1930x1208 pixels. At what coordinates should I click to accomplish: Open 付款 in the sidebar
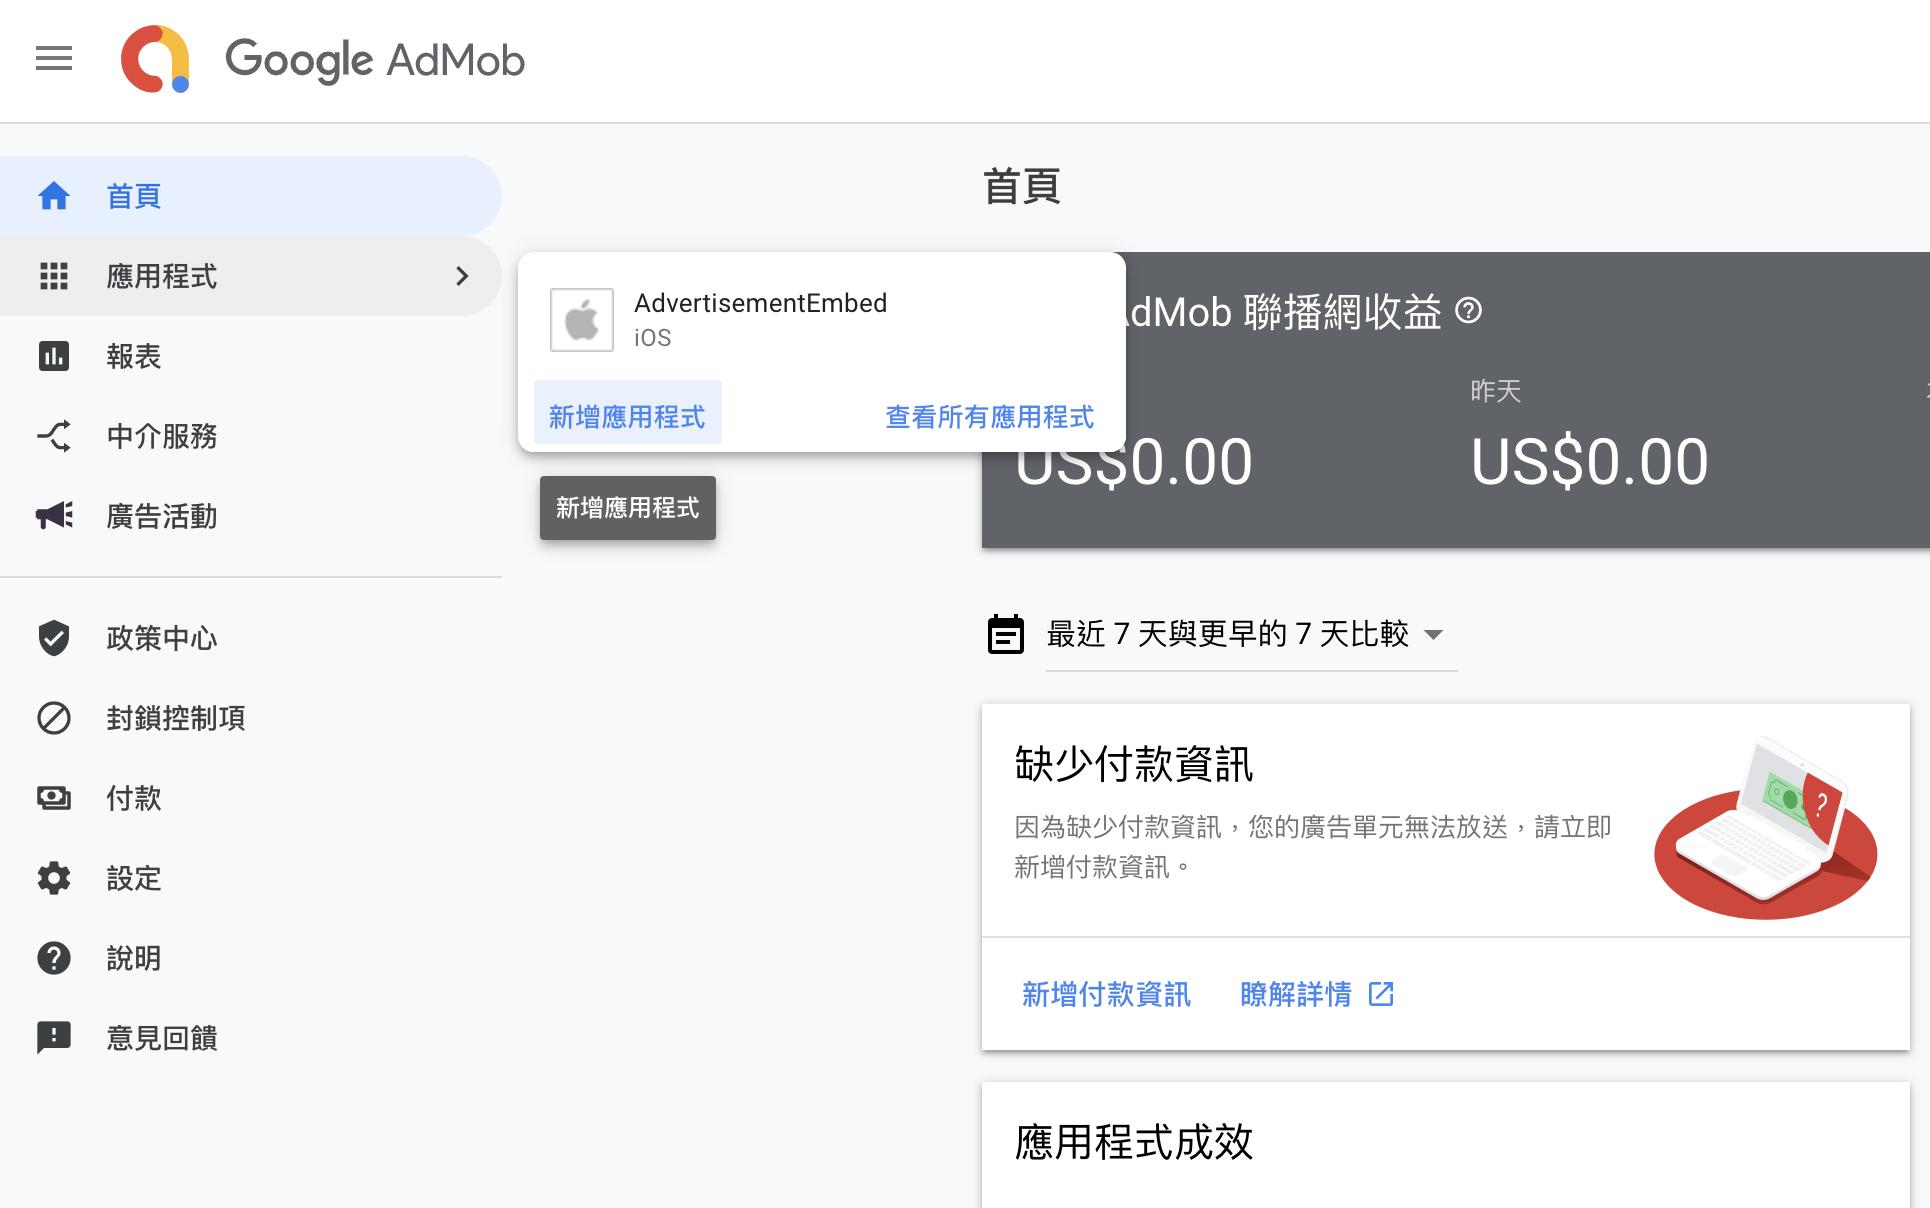pyautogui.click(x=250, y=798)
